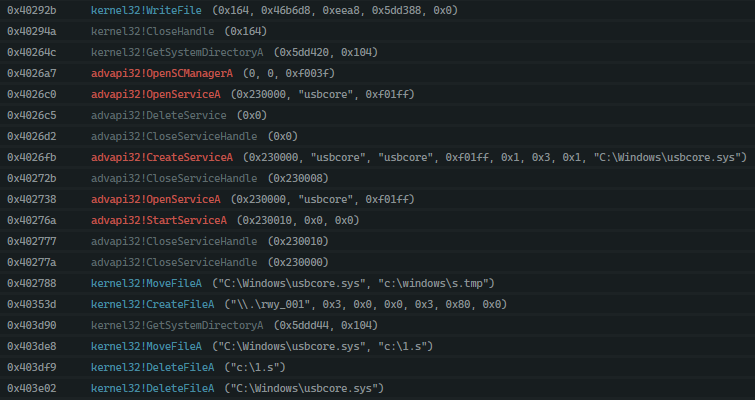
Task: Select advapi32!OpenSCManagerA call
Action: click(162, 73)
